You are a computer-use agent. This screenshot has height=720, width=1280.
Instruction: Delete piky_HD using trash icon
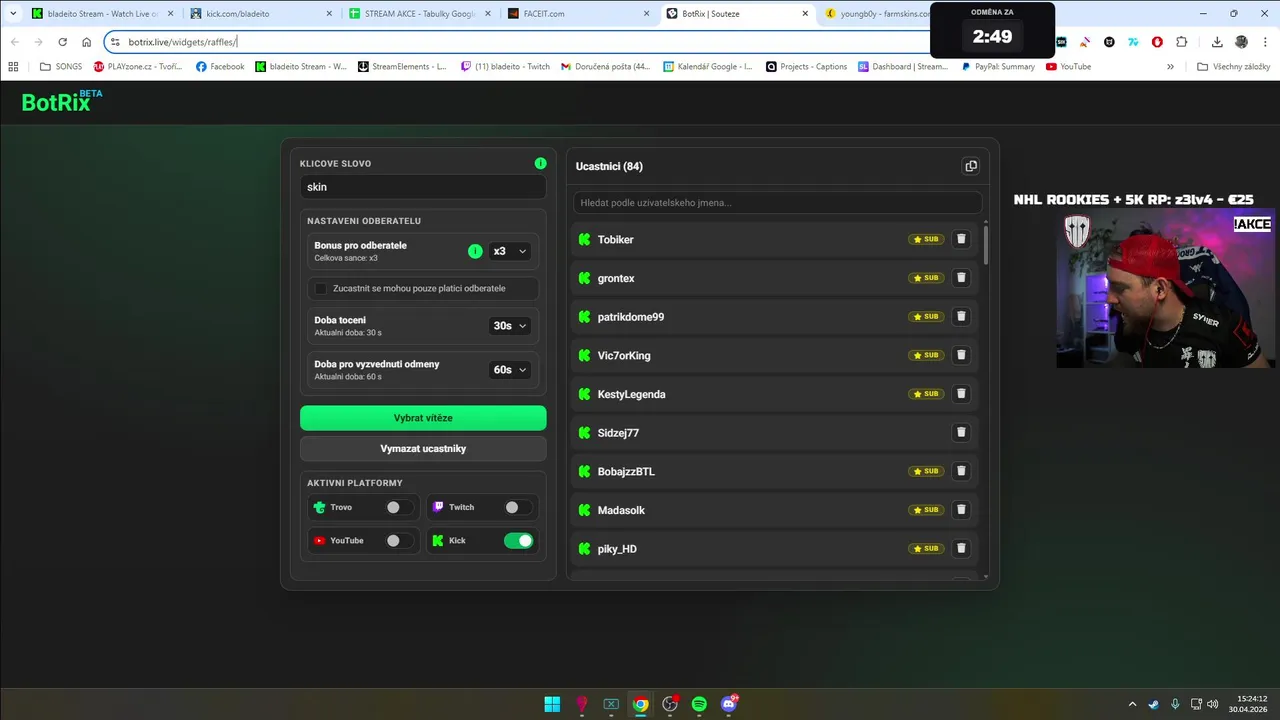point(961,548)
